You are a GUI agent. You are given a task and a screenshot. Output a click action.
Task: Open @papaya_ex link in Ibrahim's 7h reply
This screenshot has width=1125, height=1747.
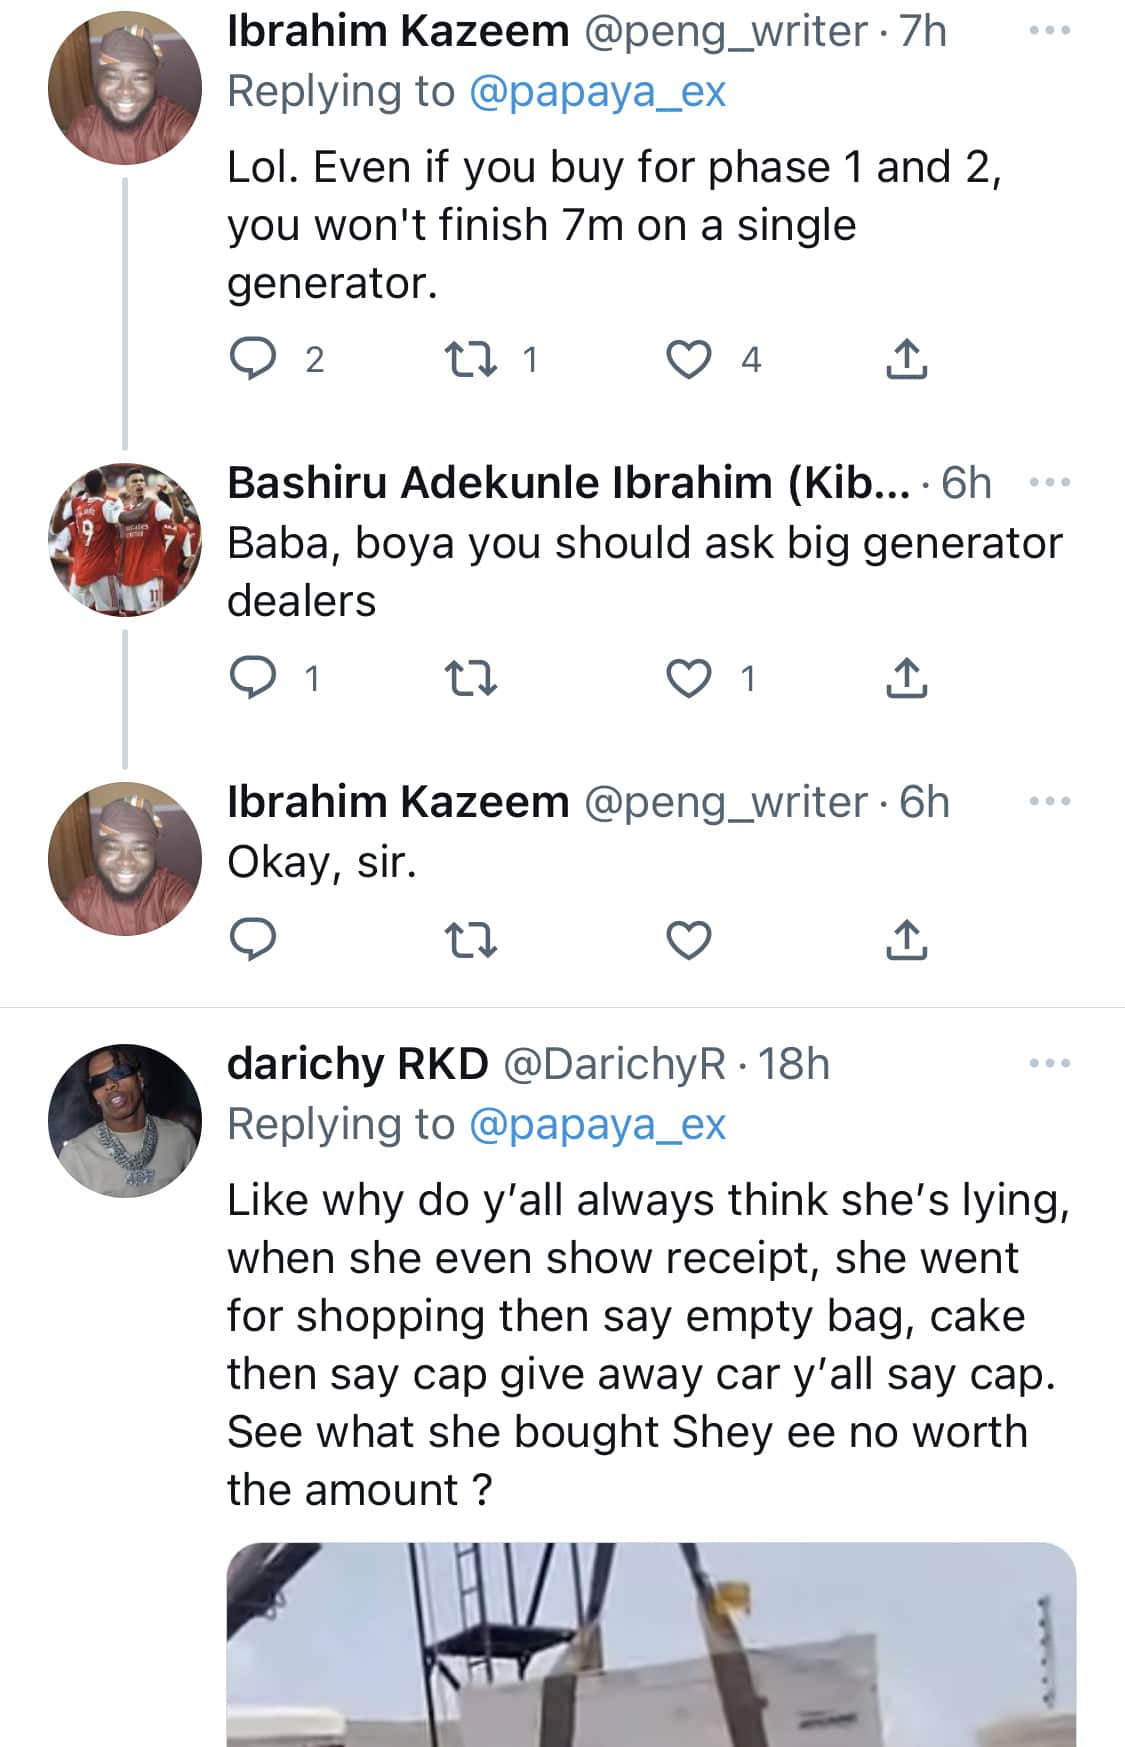point(597,91)
